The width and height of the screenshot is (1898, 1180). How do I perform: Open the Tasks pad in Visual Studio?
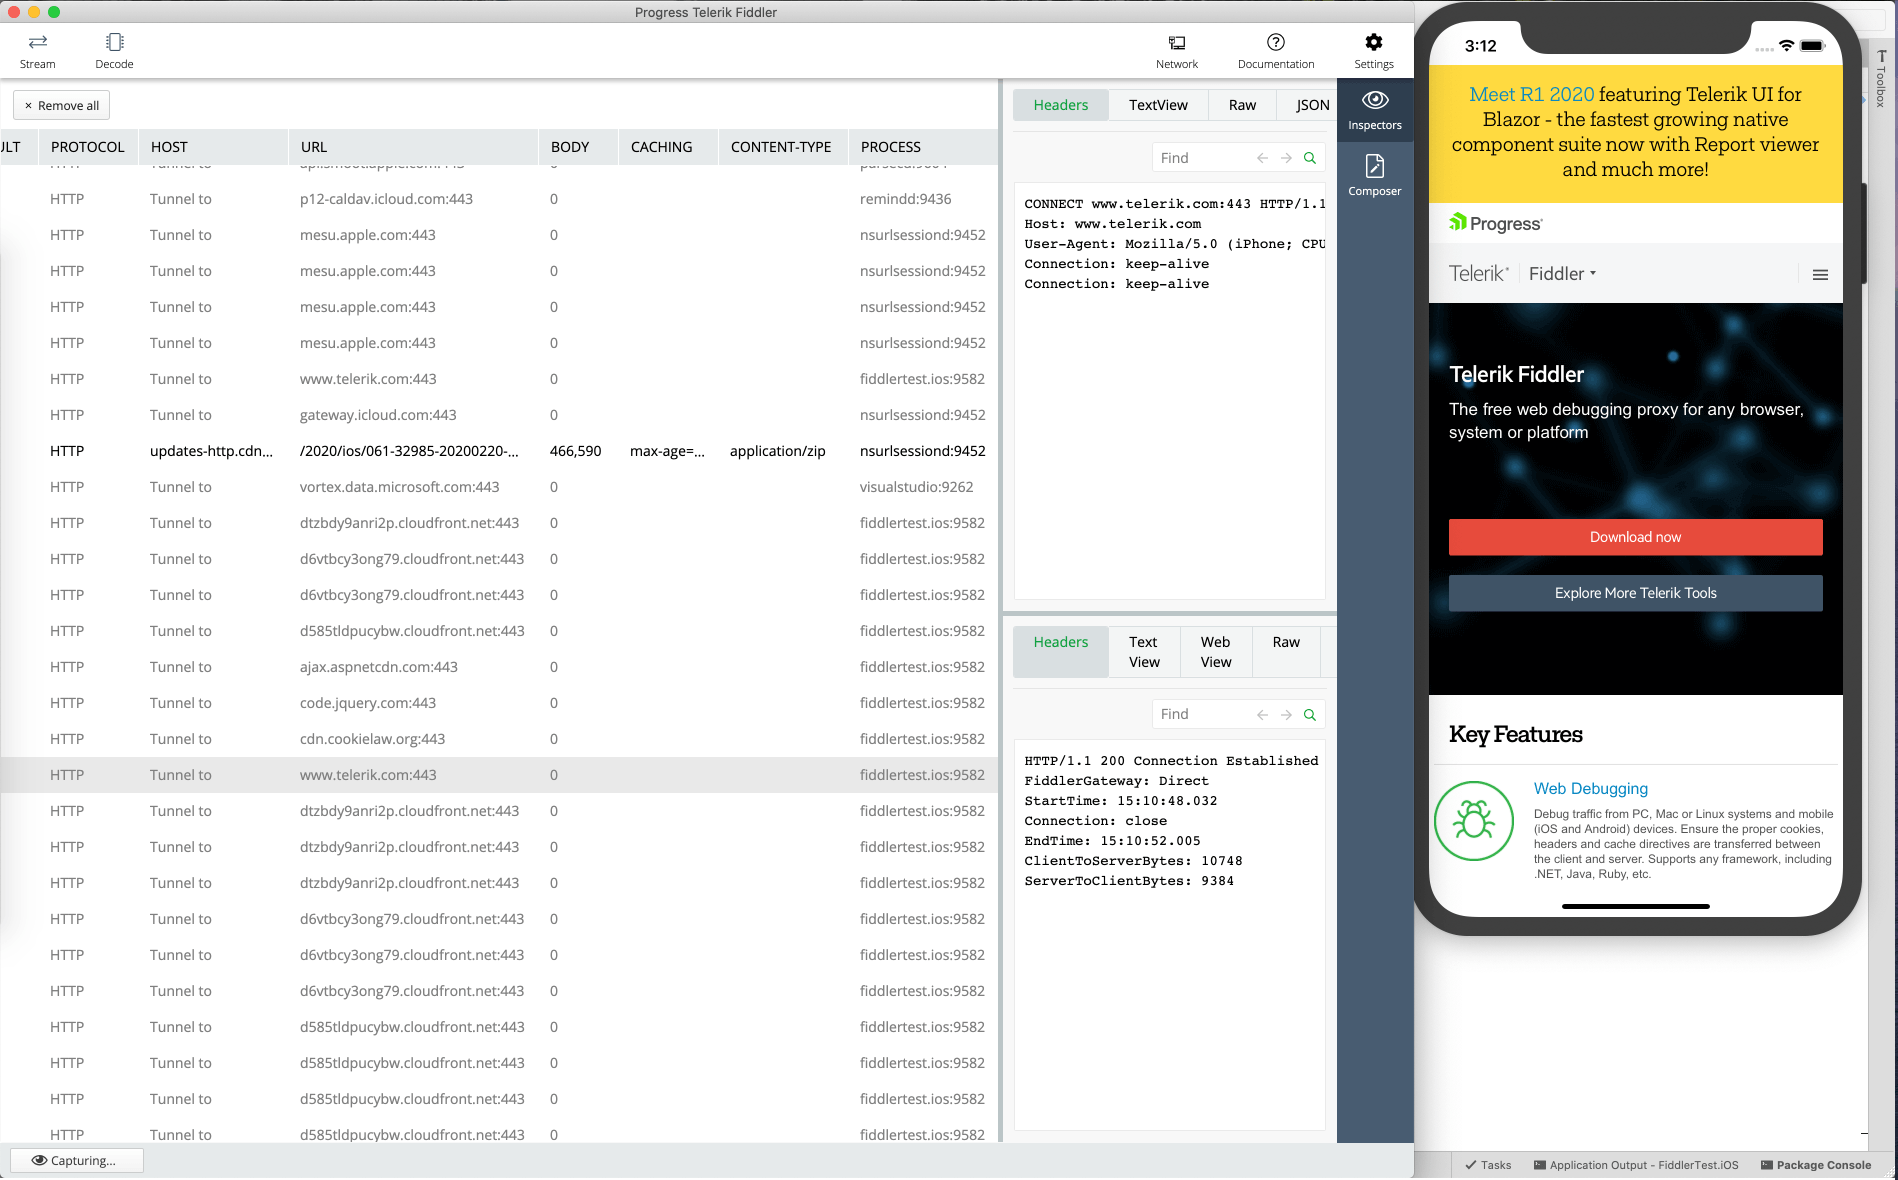click(1488, 1165)
